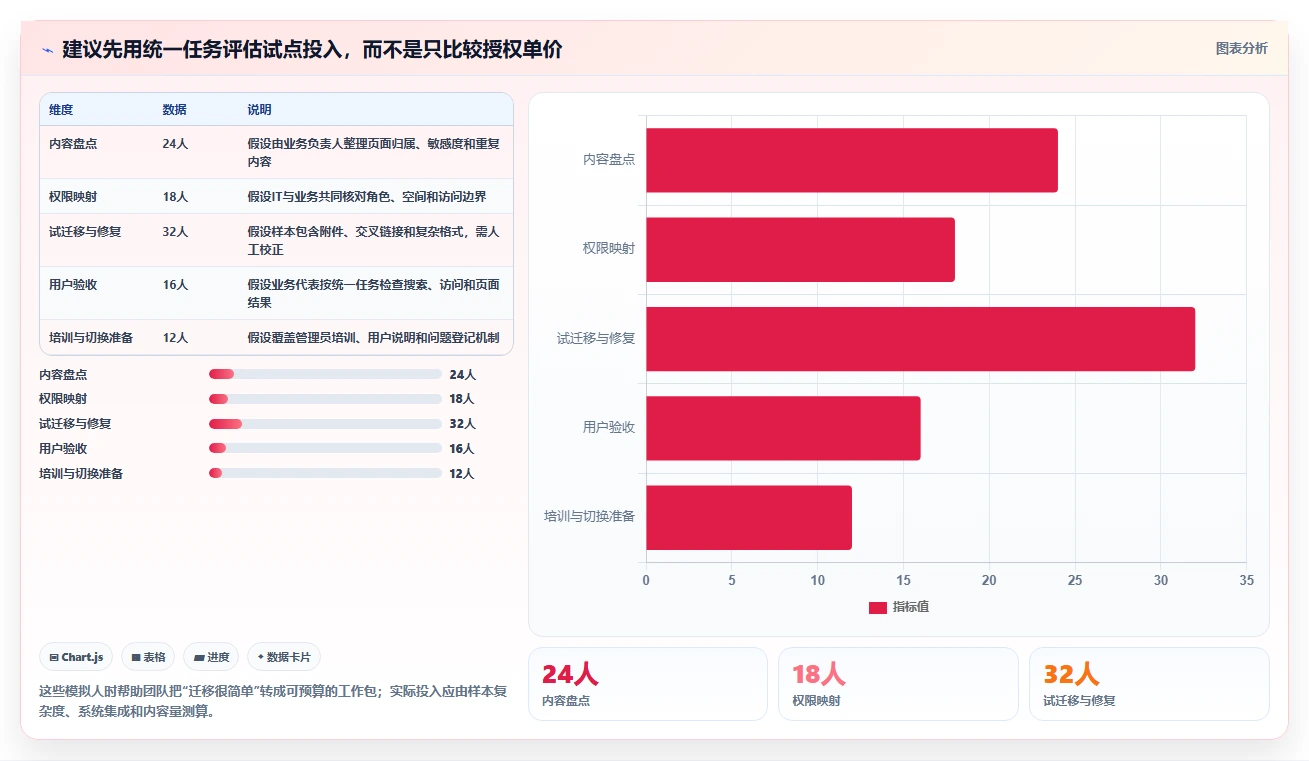
Task: Click the 用户验收 bar in the chart
Action: 783,428
